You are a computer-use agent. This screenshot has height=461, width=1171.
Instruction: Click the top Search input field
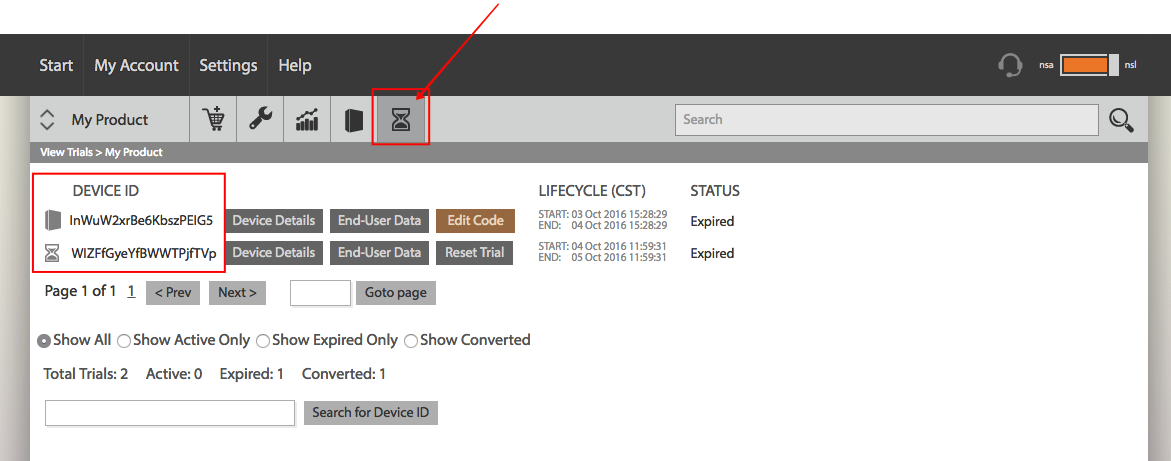(x=886, y=120)
